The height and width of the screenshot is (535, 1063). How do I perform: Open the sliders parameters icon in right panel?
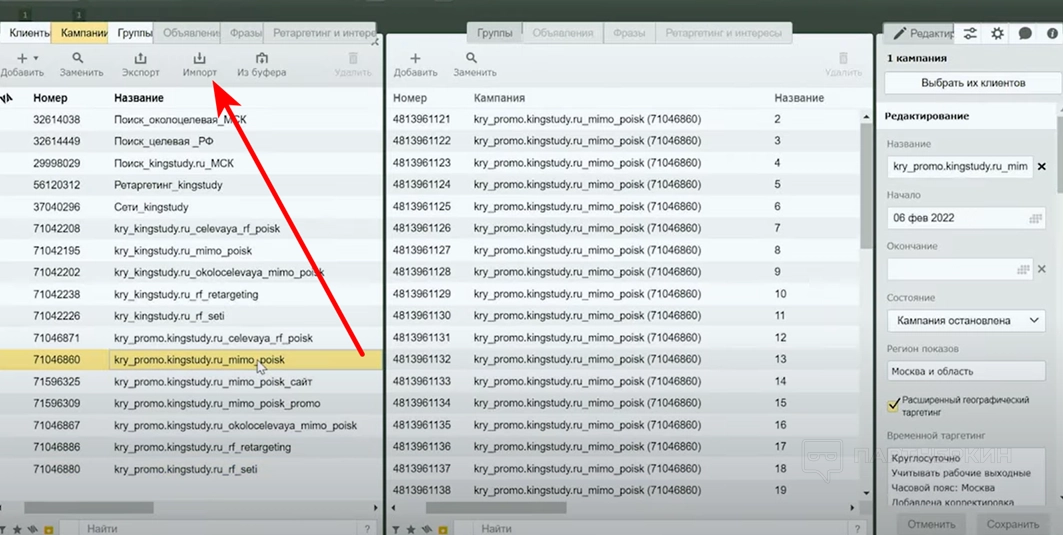tap(971, 33)
